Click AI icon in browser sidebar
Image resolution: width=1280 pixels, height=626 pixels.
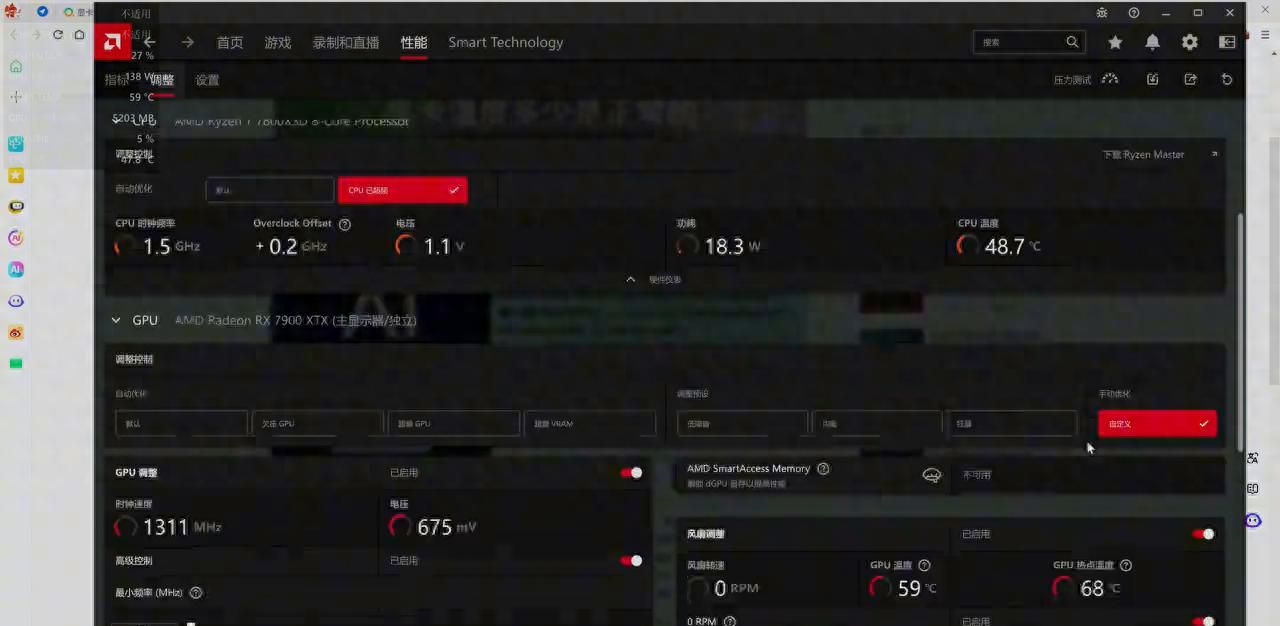[x=16, y=269]
